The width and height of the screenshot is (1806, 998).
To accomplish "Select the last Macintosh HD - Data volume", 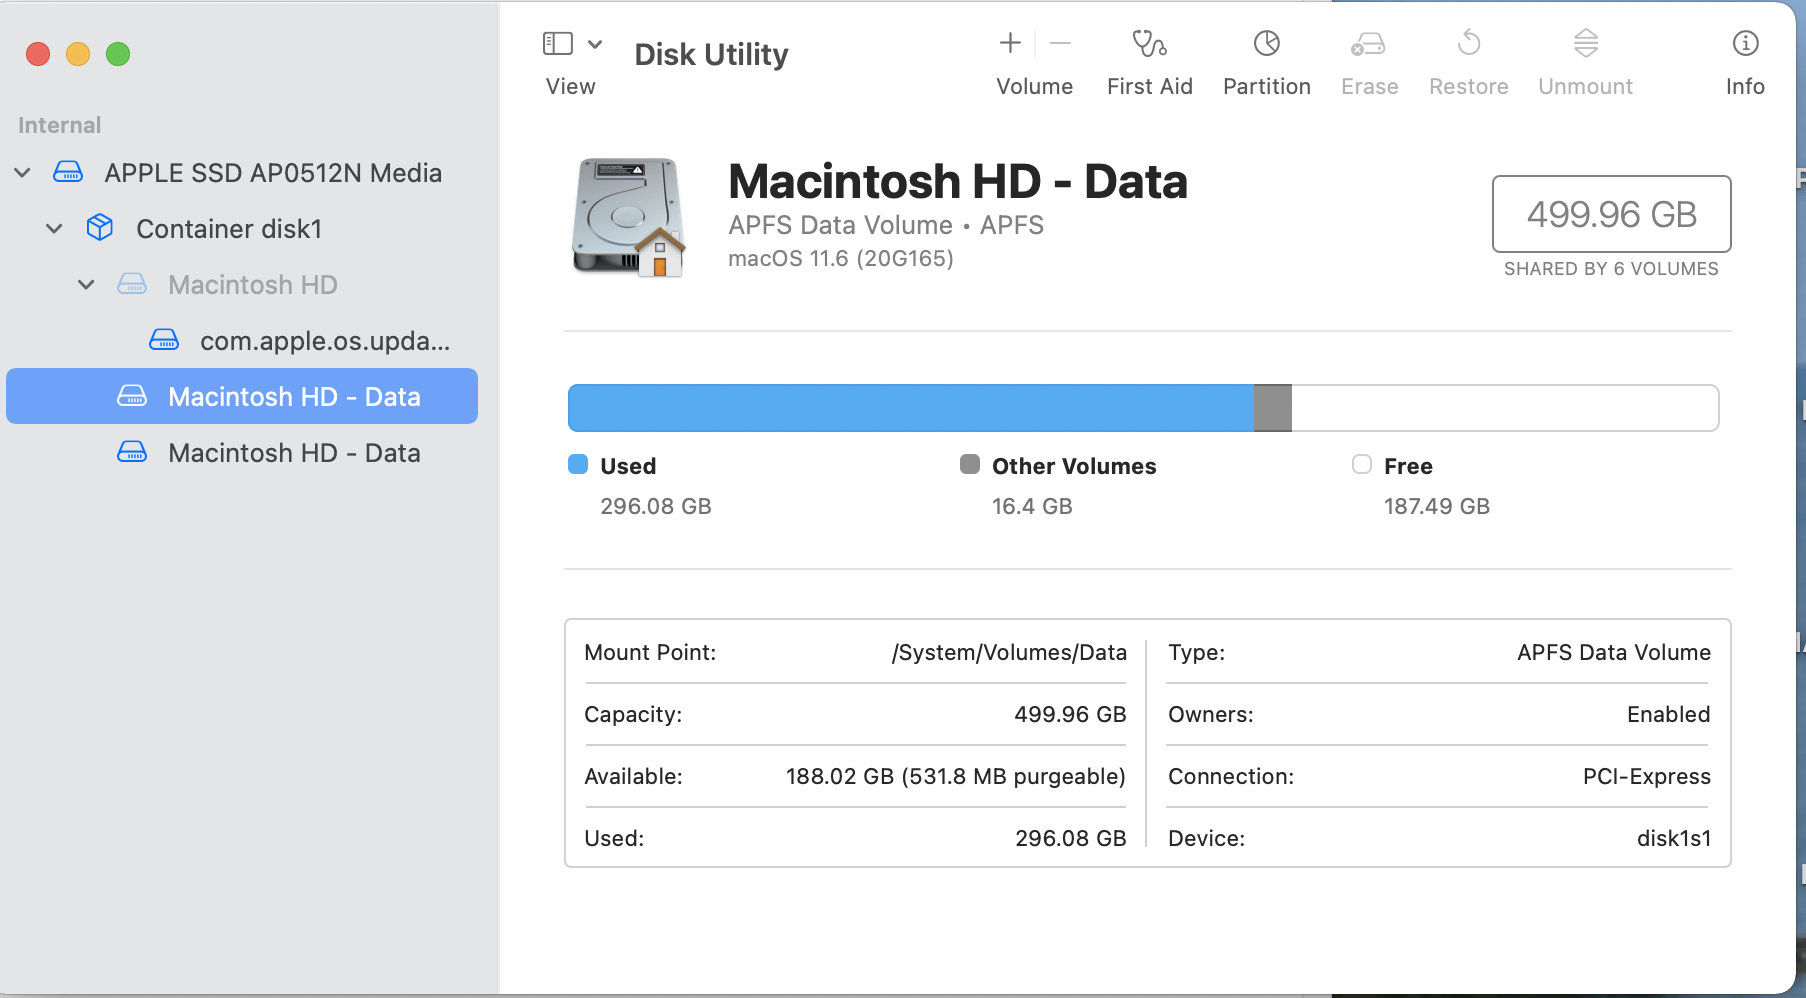I will click(x=294, y=453).
